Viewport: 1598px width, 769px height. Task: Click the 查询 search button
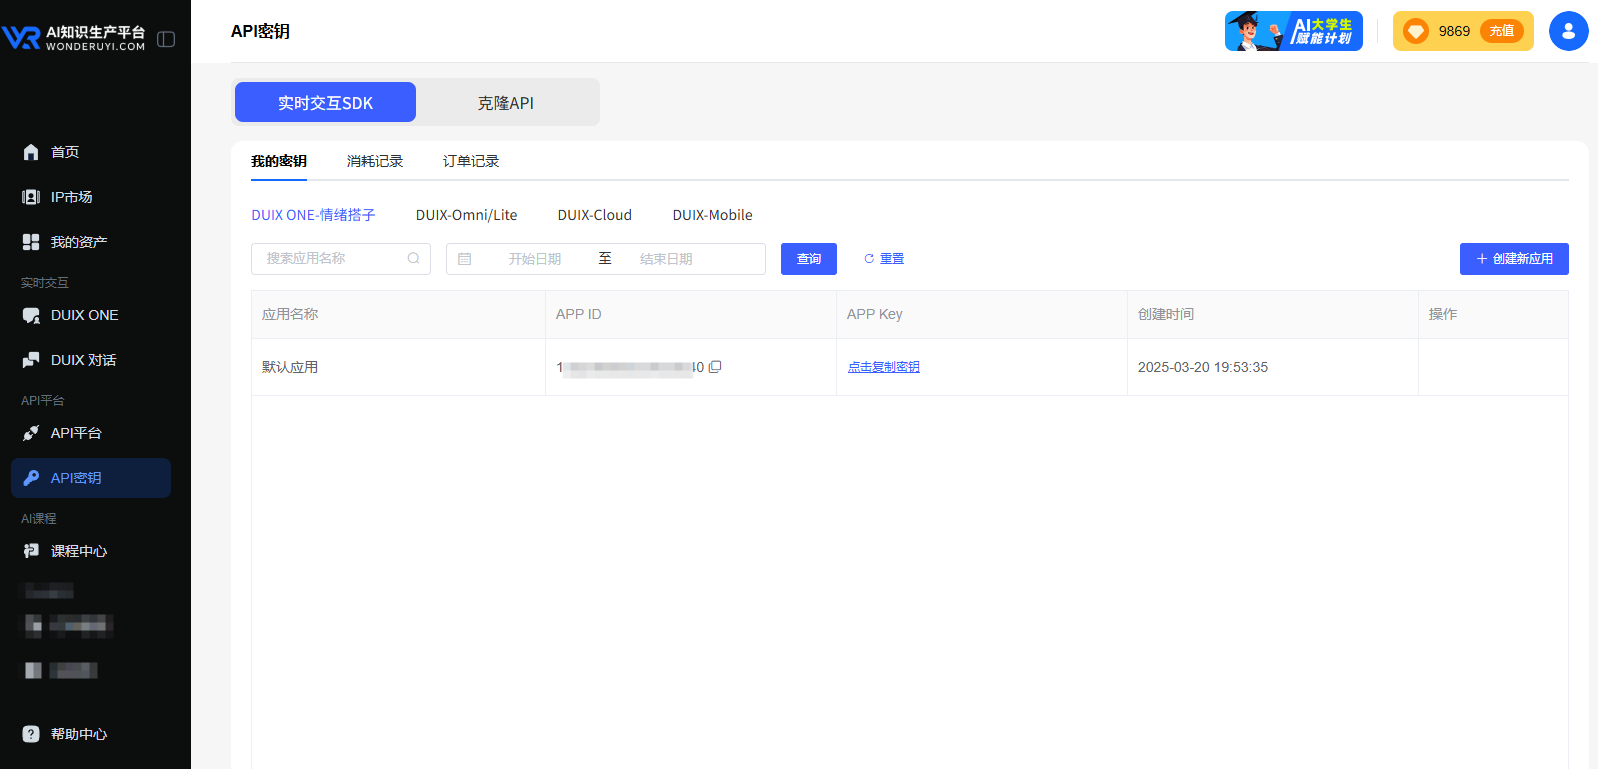[808, 259]
